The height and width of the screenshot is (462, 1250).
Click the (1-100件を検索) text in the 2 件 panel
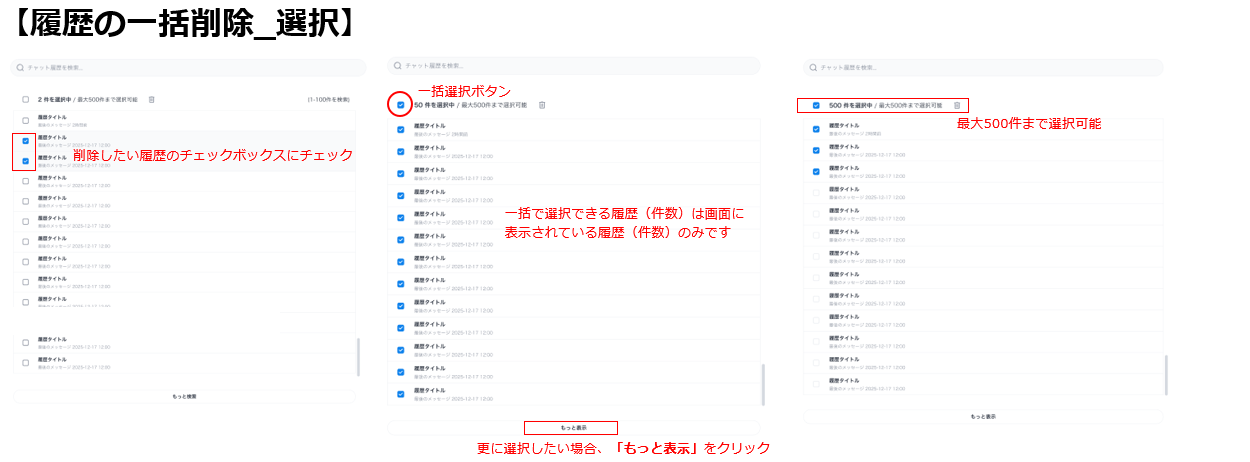pos(328,100)
